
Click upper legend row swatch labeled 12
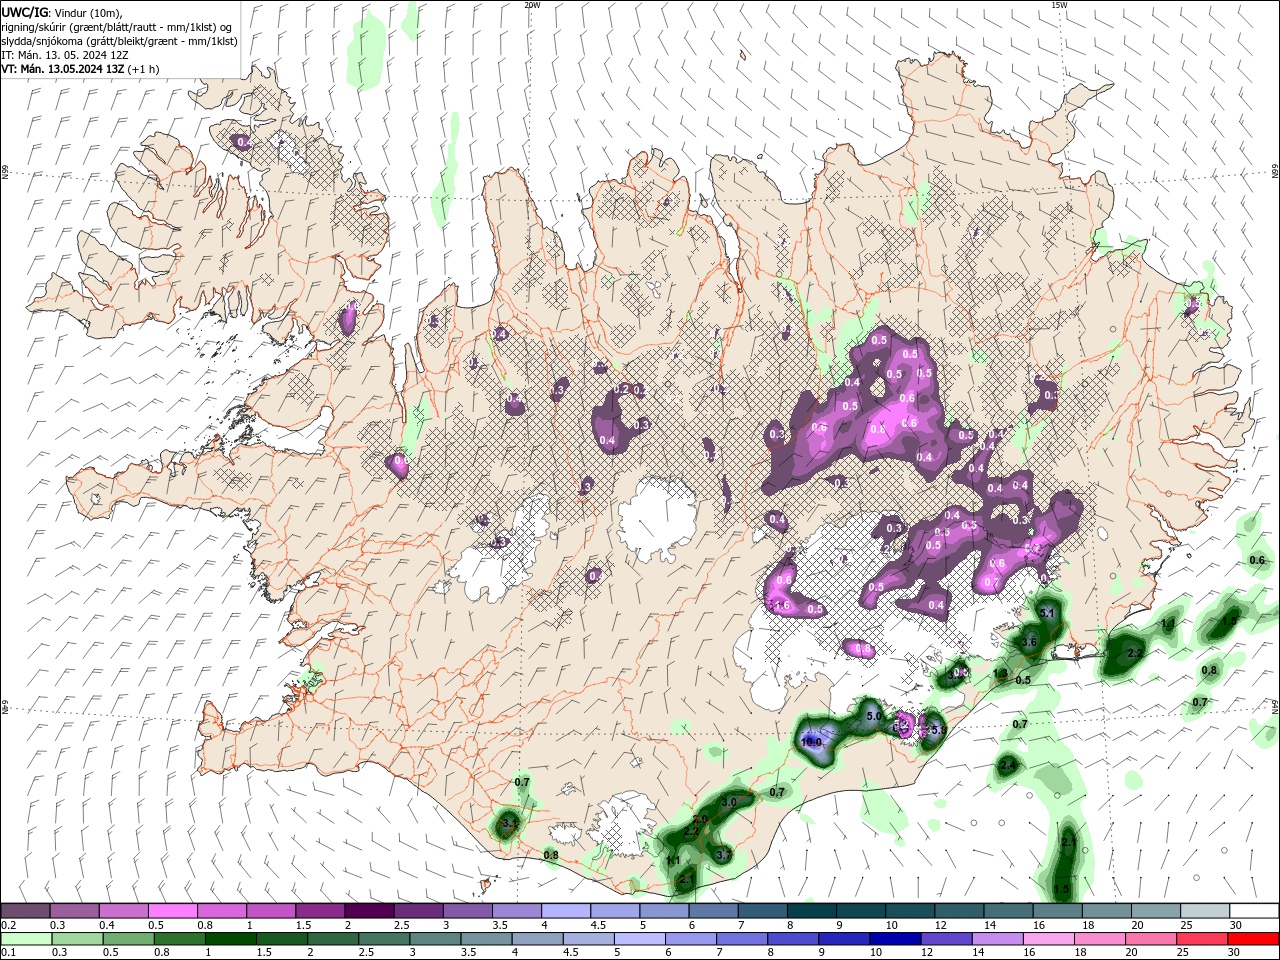point(960,911)
